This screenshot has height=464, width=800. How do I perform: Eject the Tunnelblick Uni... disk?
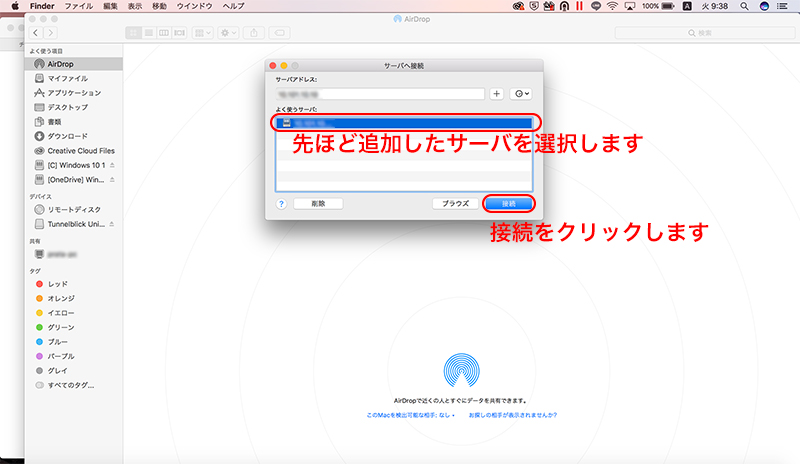[x=112, y=224]
